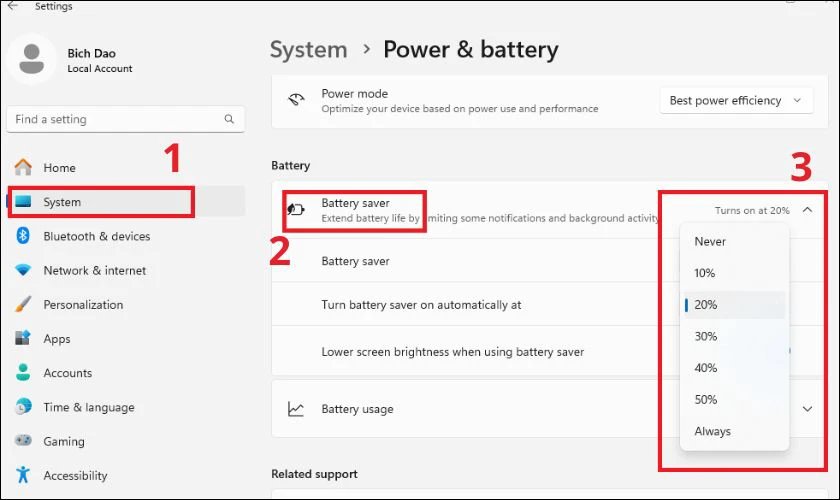
Task: Click the Gaming controller icon
Action: 23,441
